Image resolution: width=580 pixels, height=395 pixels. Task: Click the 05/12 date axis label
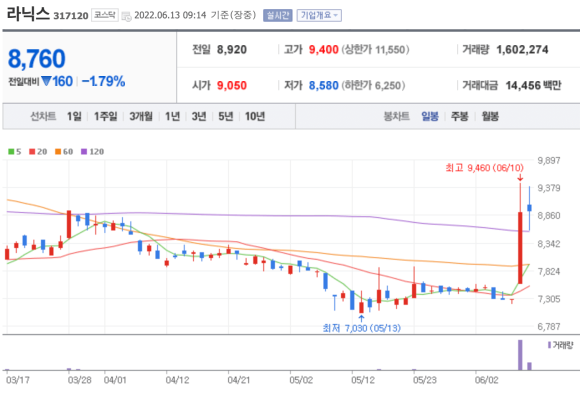[x=363, y=380]
